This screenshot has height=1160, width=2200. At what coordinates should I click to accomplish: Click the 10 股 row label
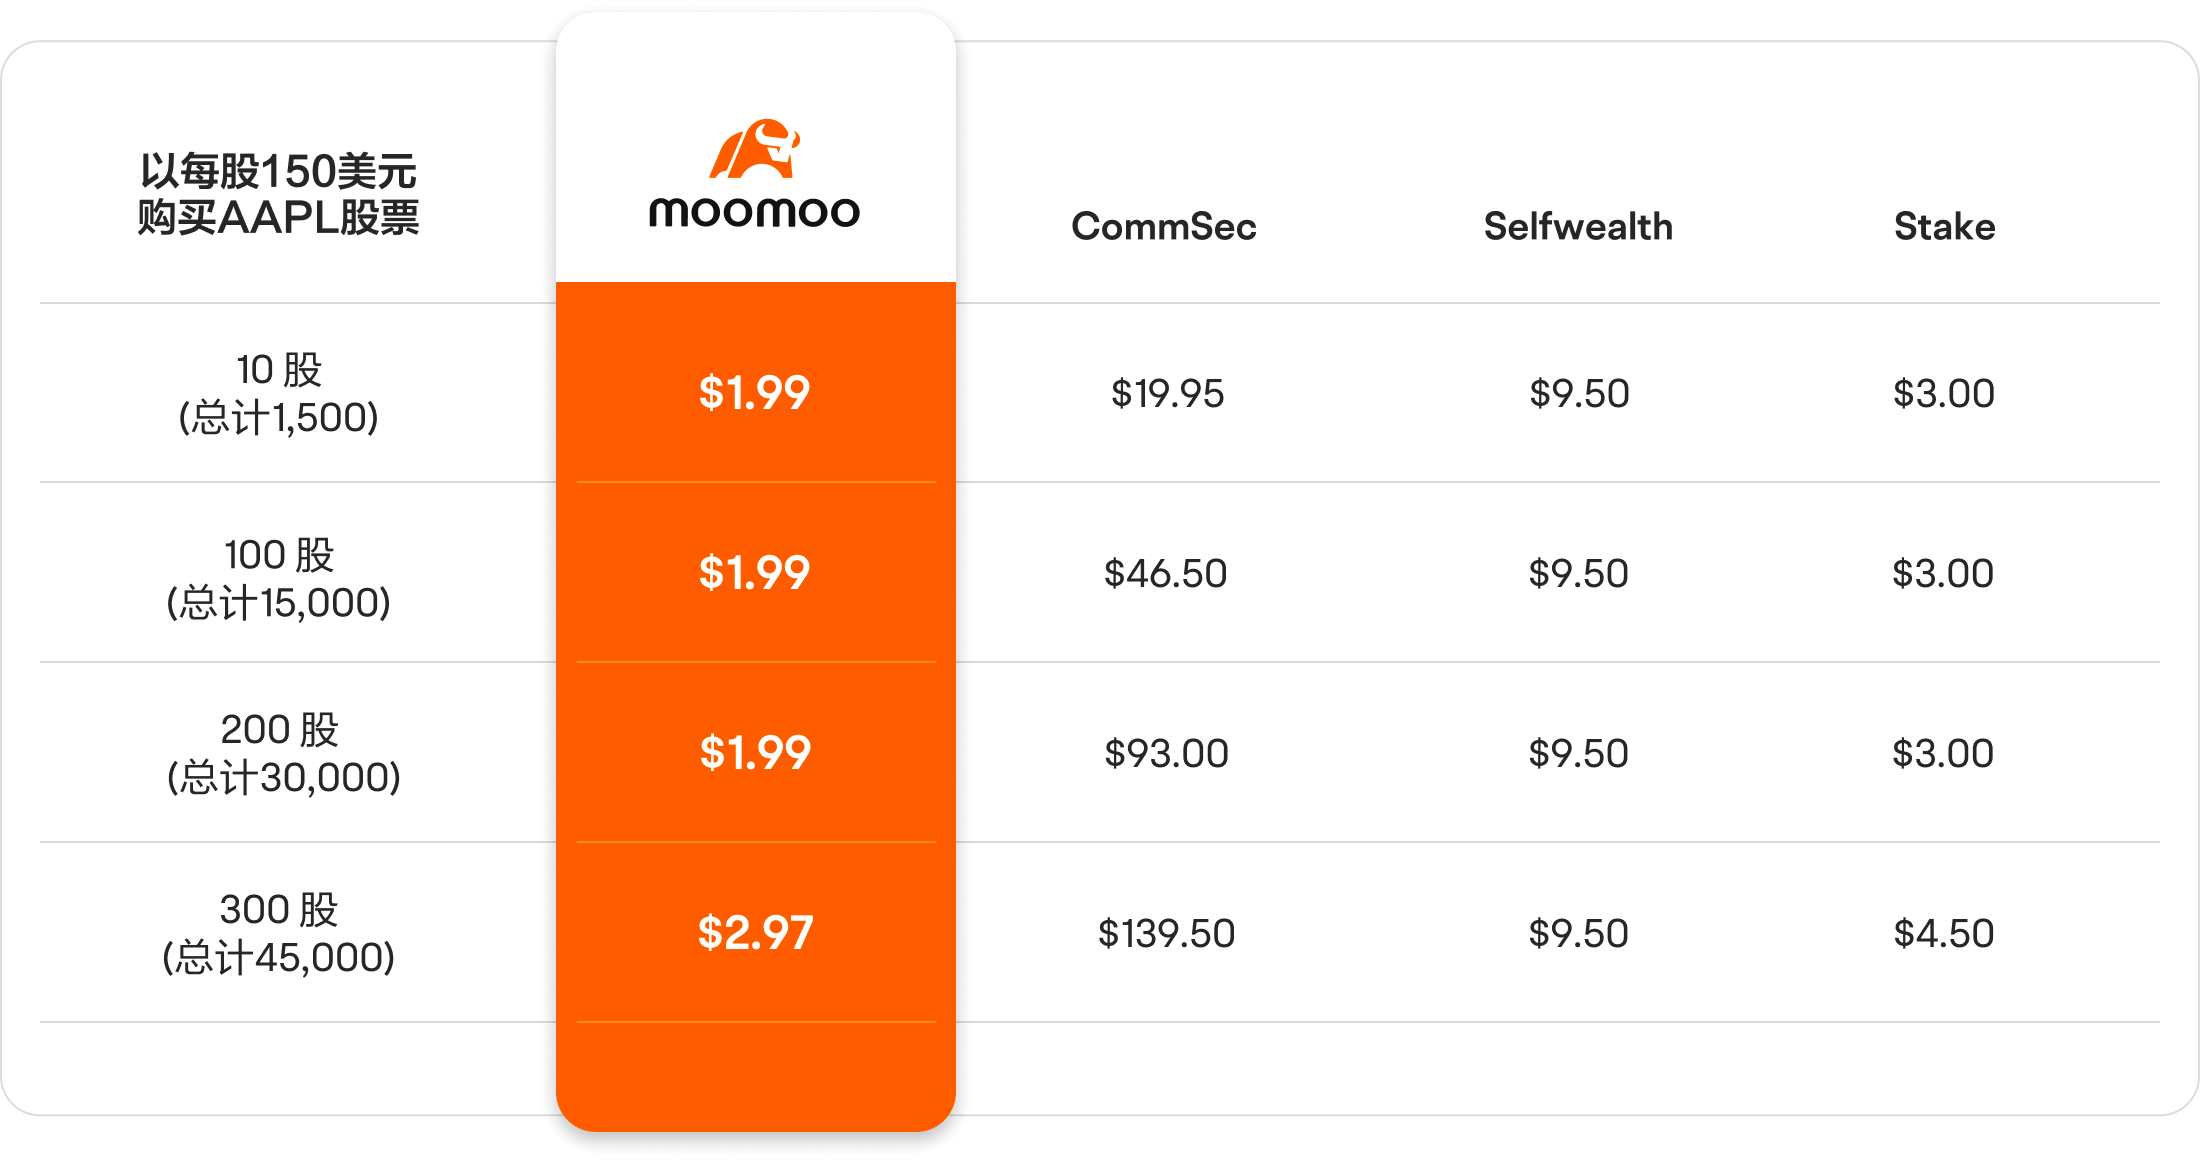tap(278, 393)
